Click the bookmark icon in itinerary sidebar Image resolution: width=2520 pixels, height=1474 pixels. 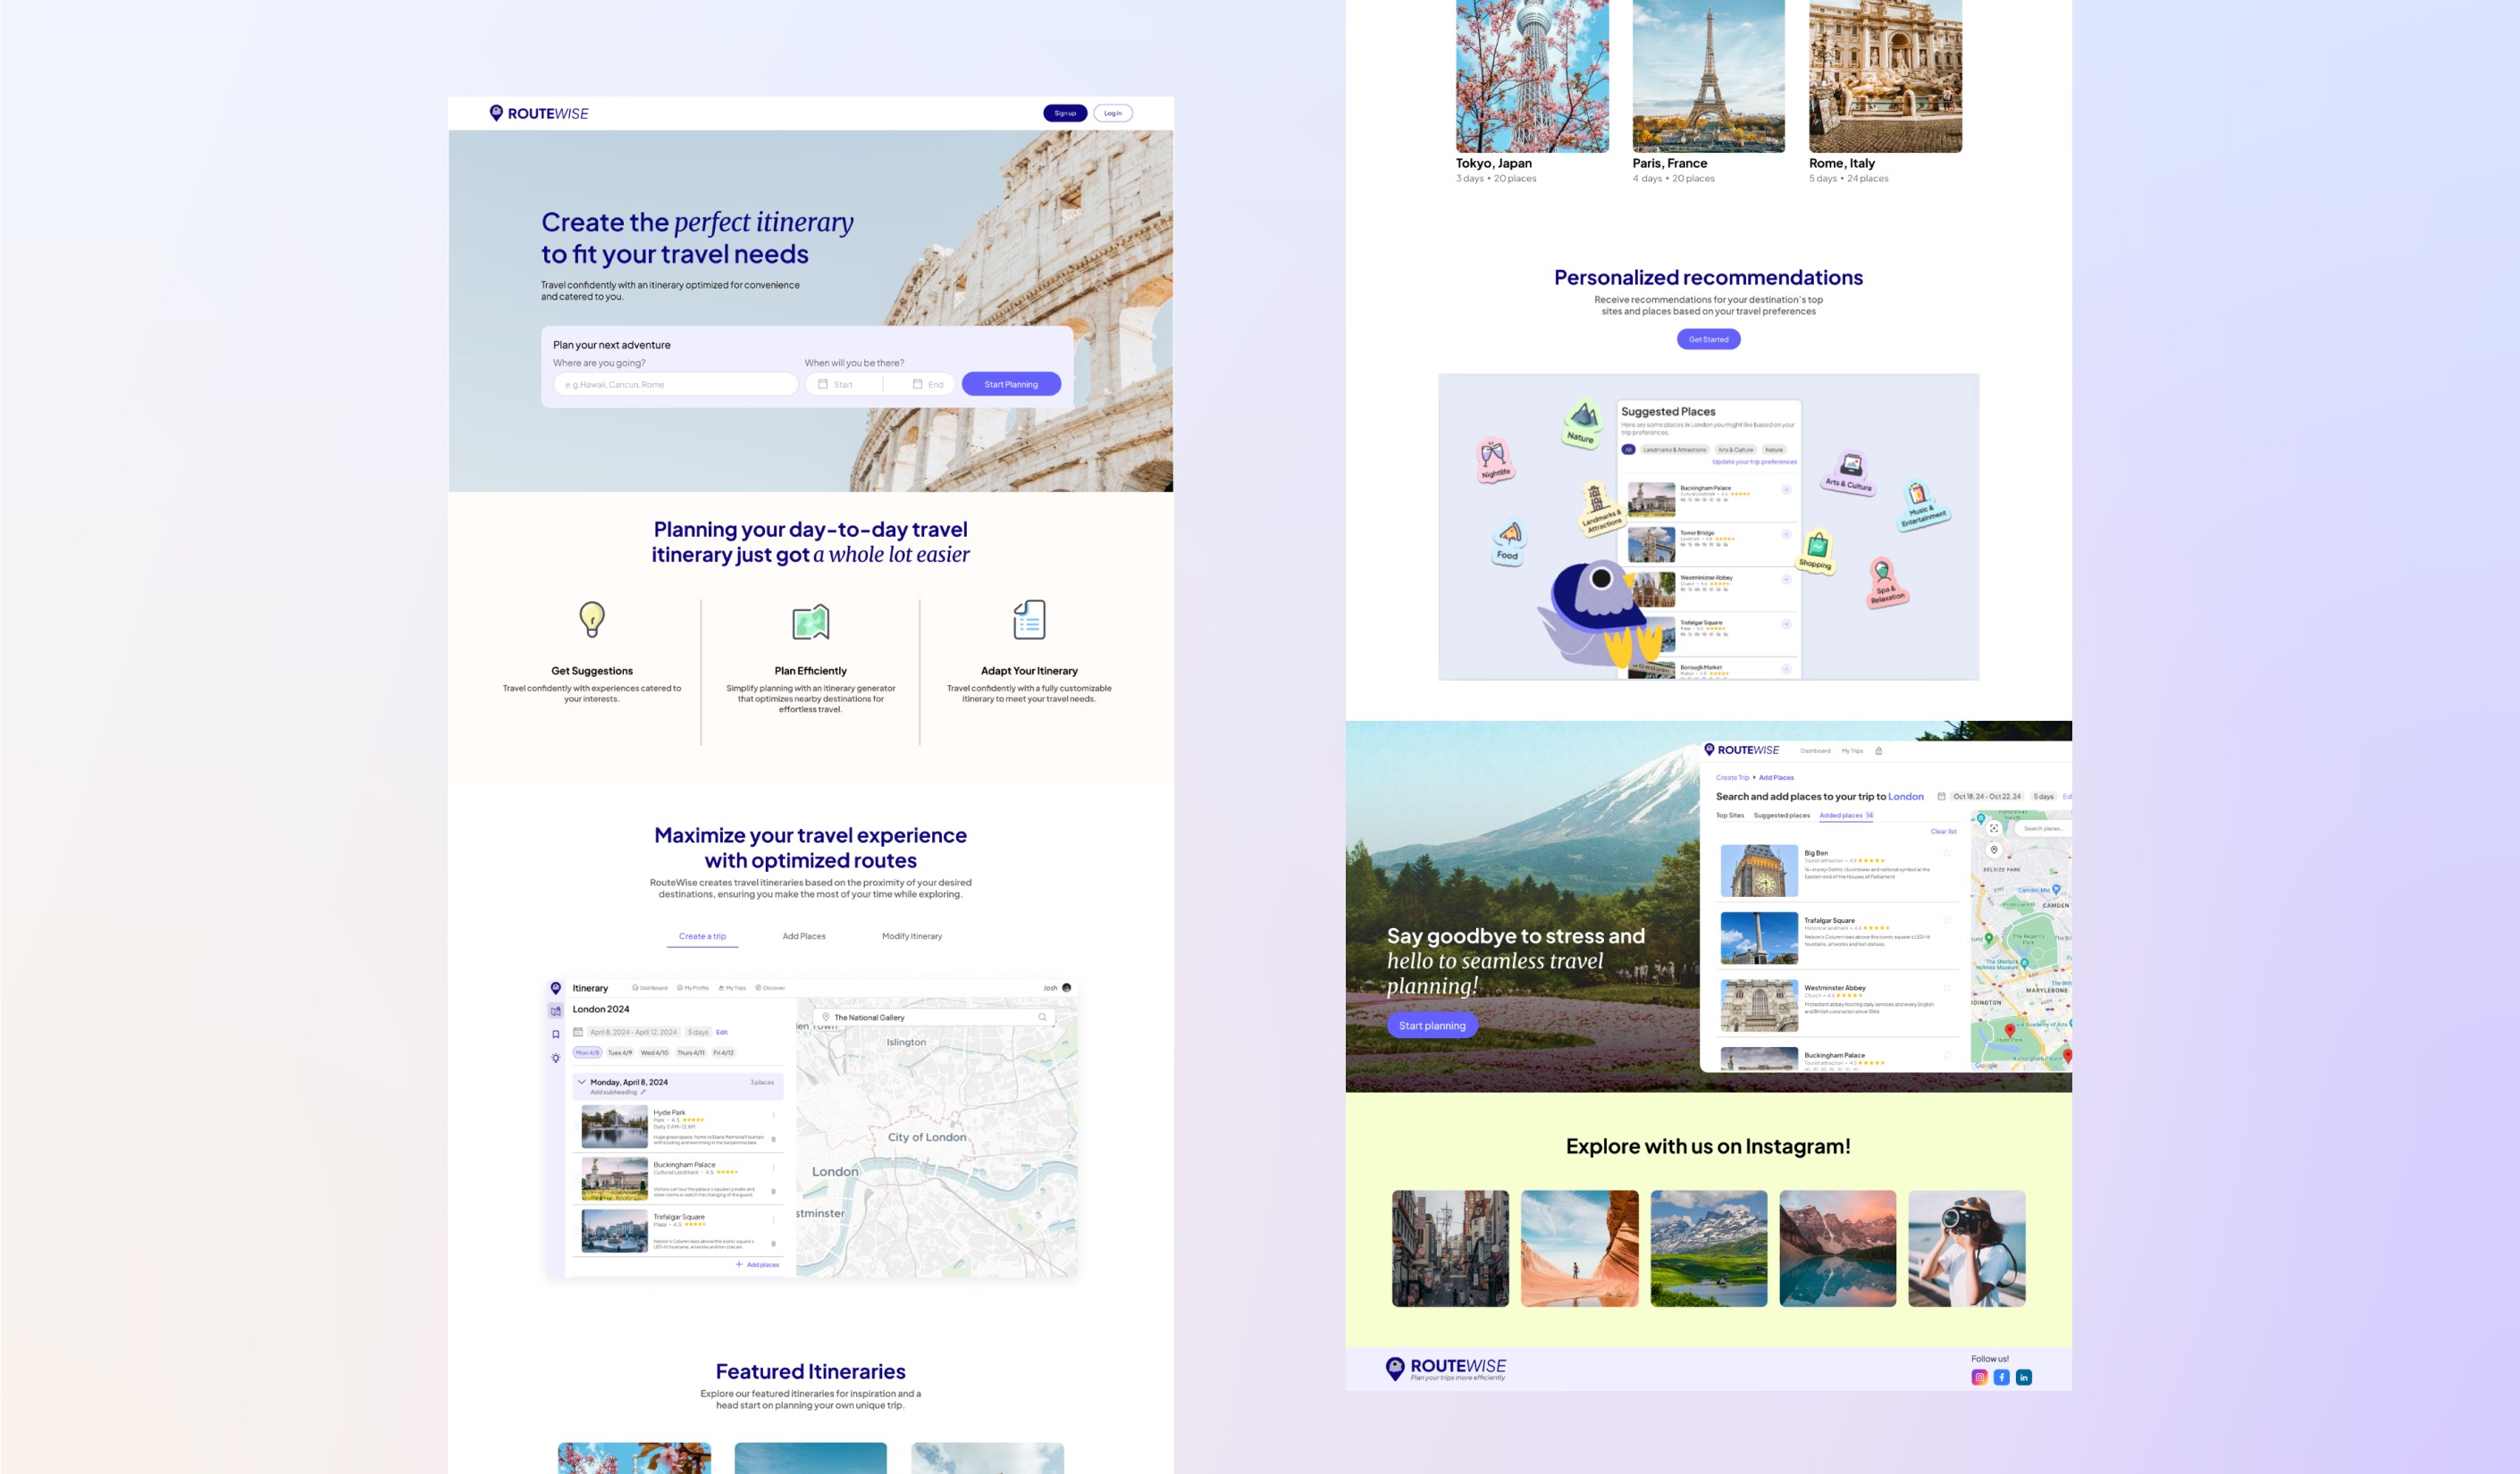pos(556,1035)
